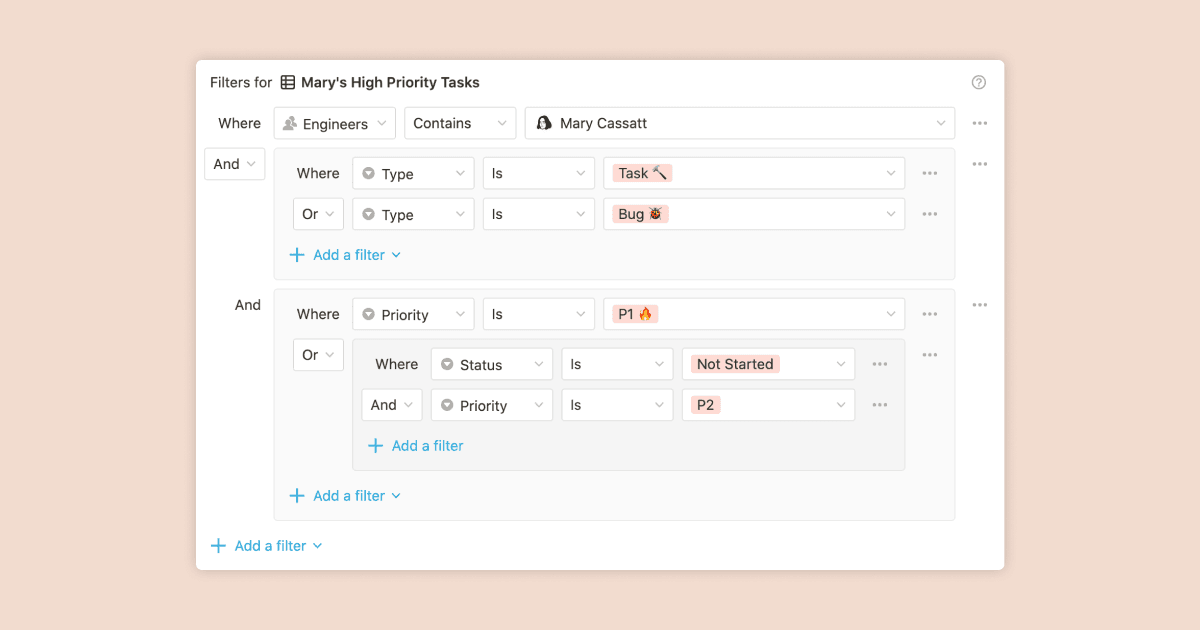Click Add a filter inside the nested group
1200x630 pixels.
pyautogui.click(x=416, y=445)
